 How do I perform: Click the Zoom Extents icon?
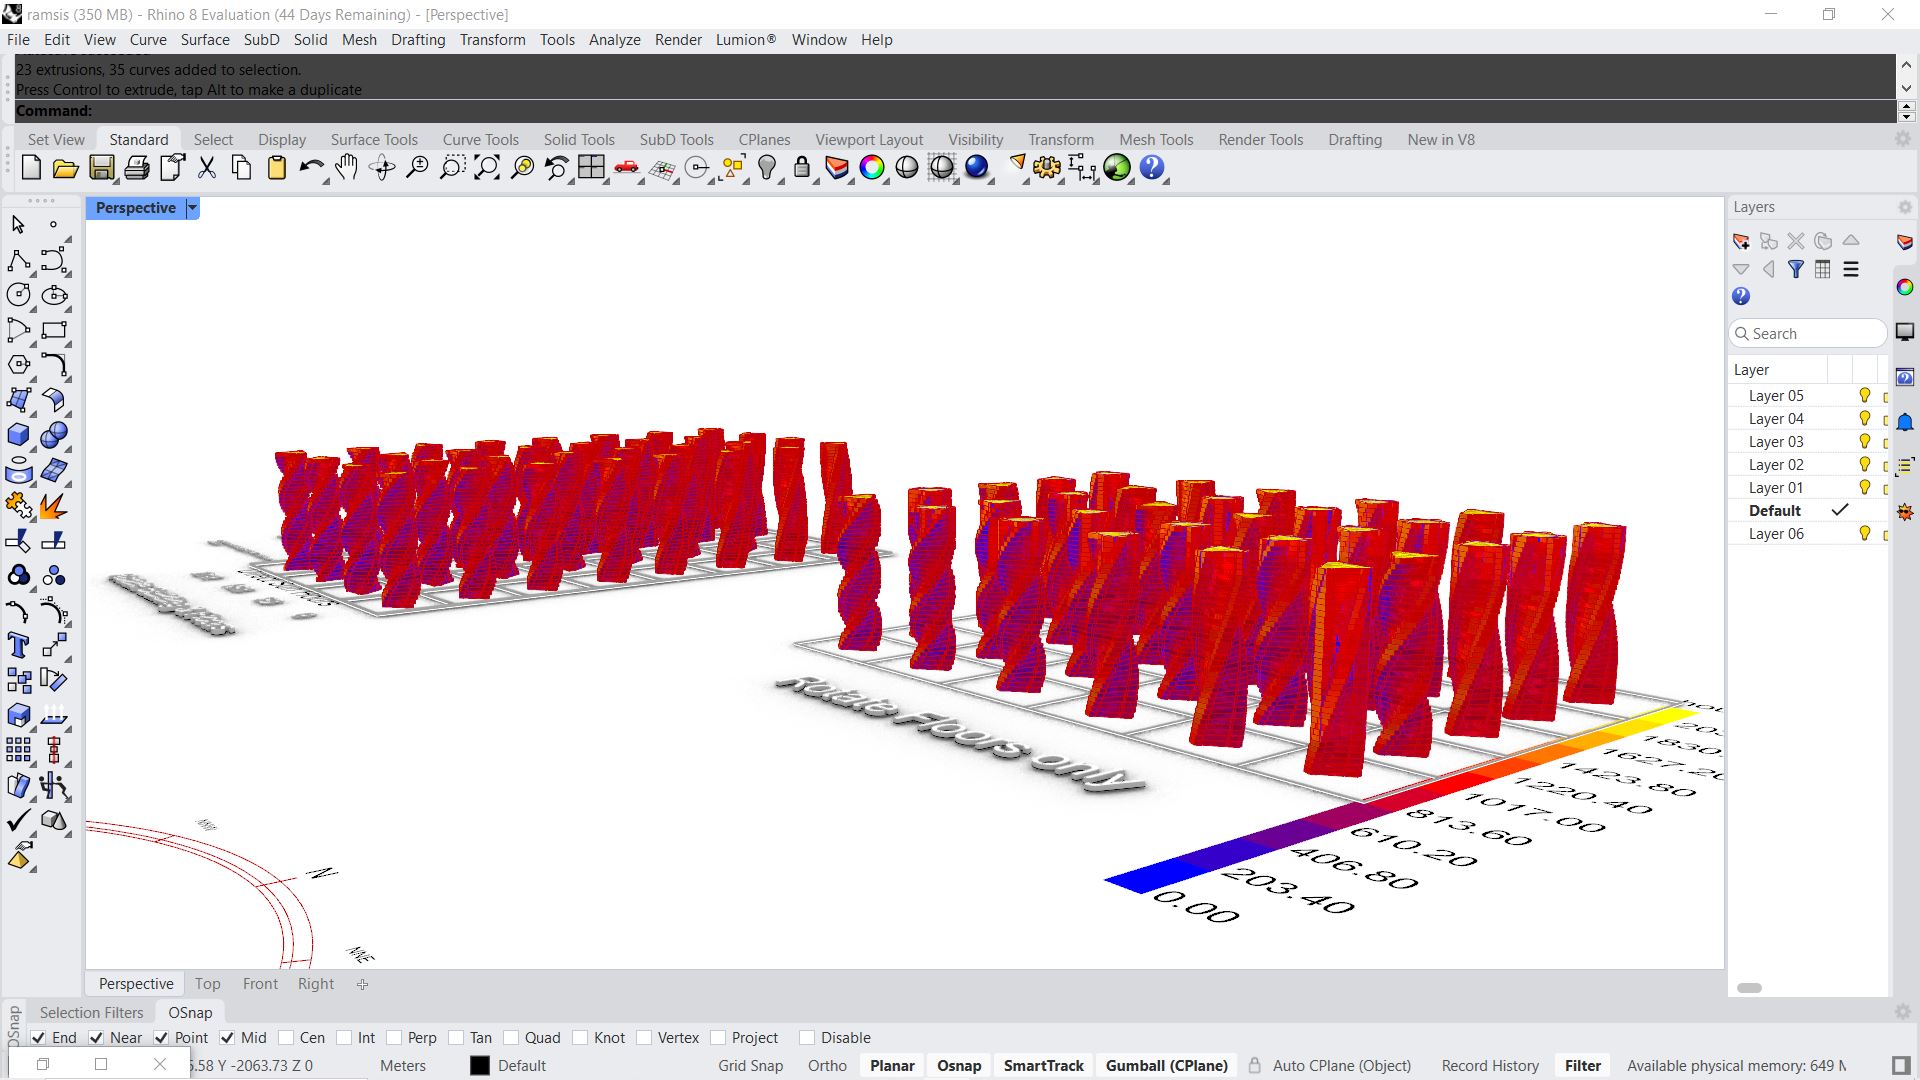pos(486,168)
